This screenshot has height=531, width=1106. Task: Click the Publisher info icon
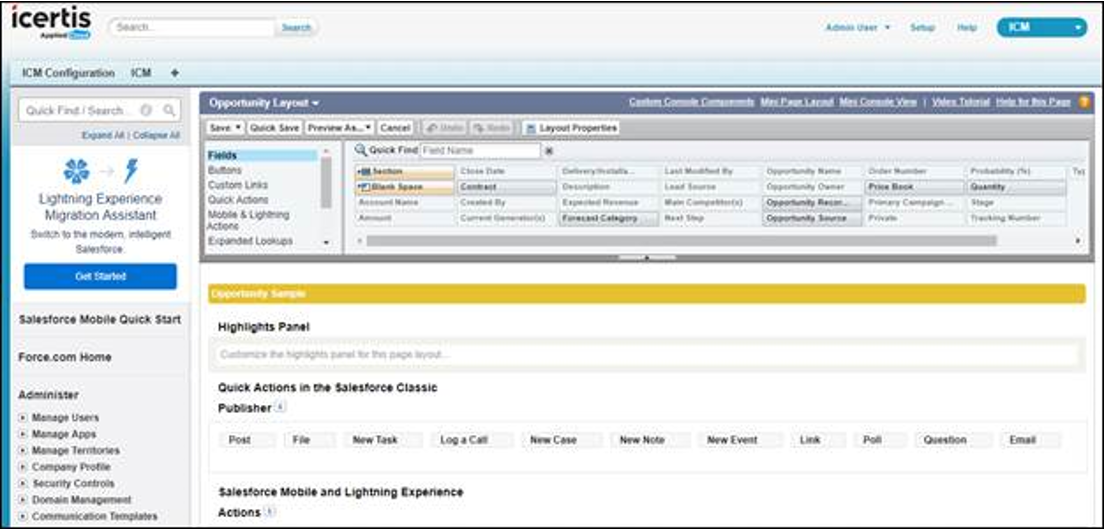(280, 407)
